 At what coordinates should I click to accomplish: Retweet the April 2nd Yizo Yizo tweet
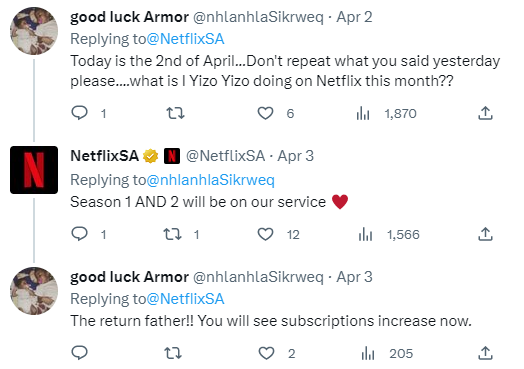coord(175,113)
